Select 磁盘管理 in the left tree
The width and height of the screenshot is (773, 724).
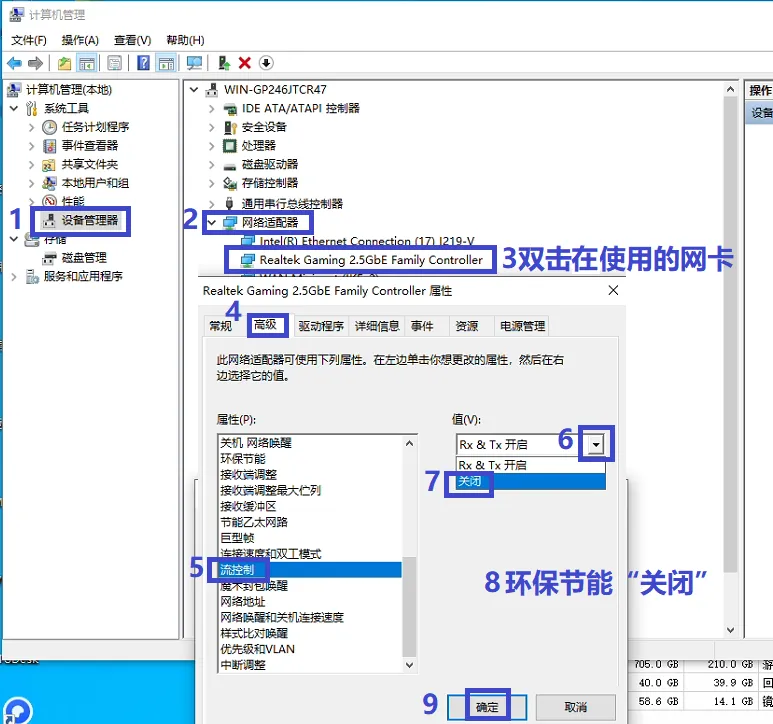[84, 258]
